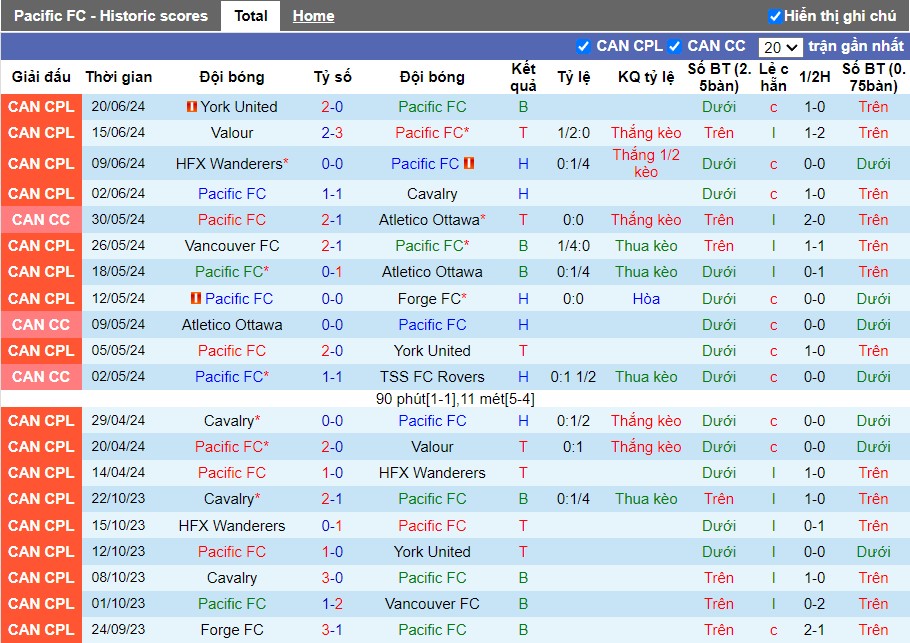This screenshot has height=643, width=910.
Task: Click Thua kèo result on 26/05/24
Action: point(646,246)
